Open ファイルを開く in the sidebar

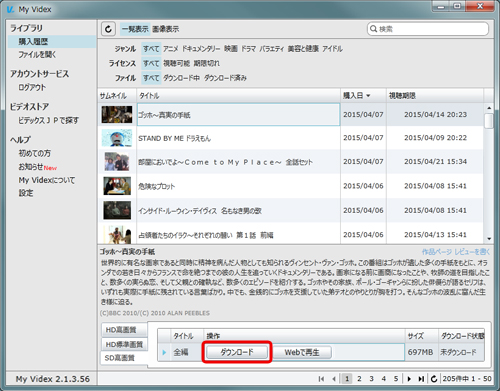[x=37, y=55]
